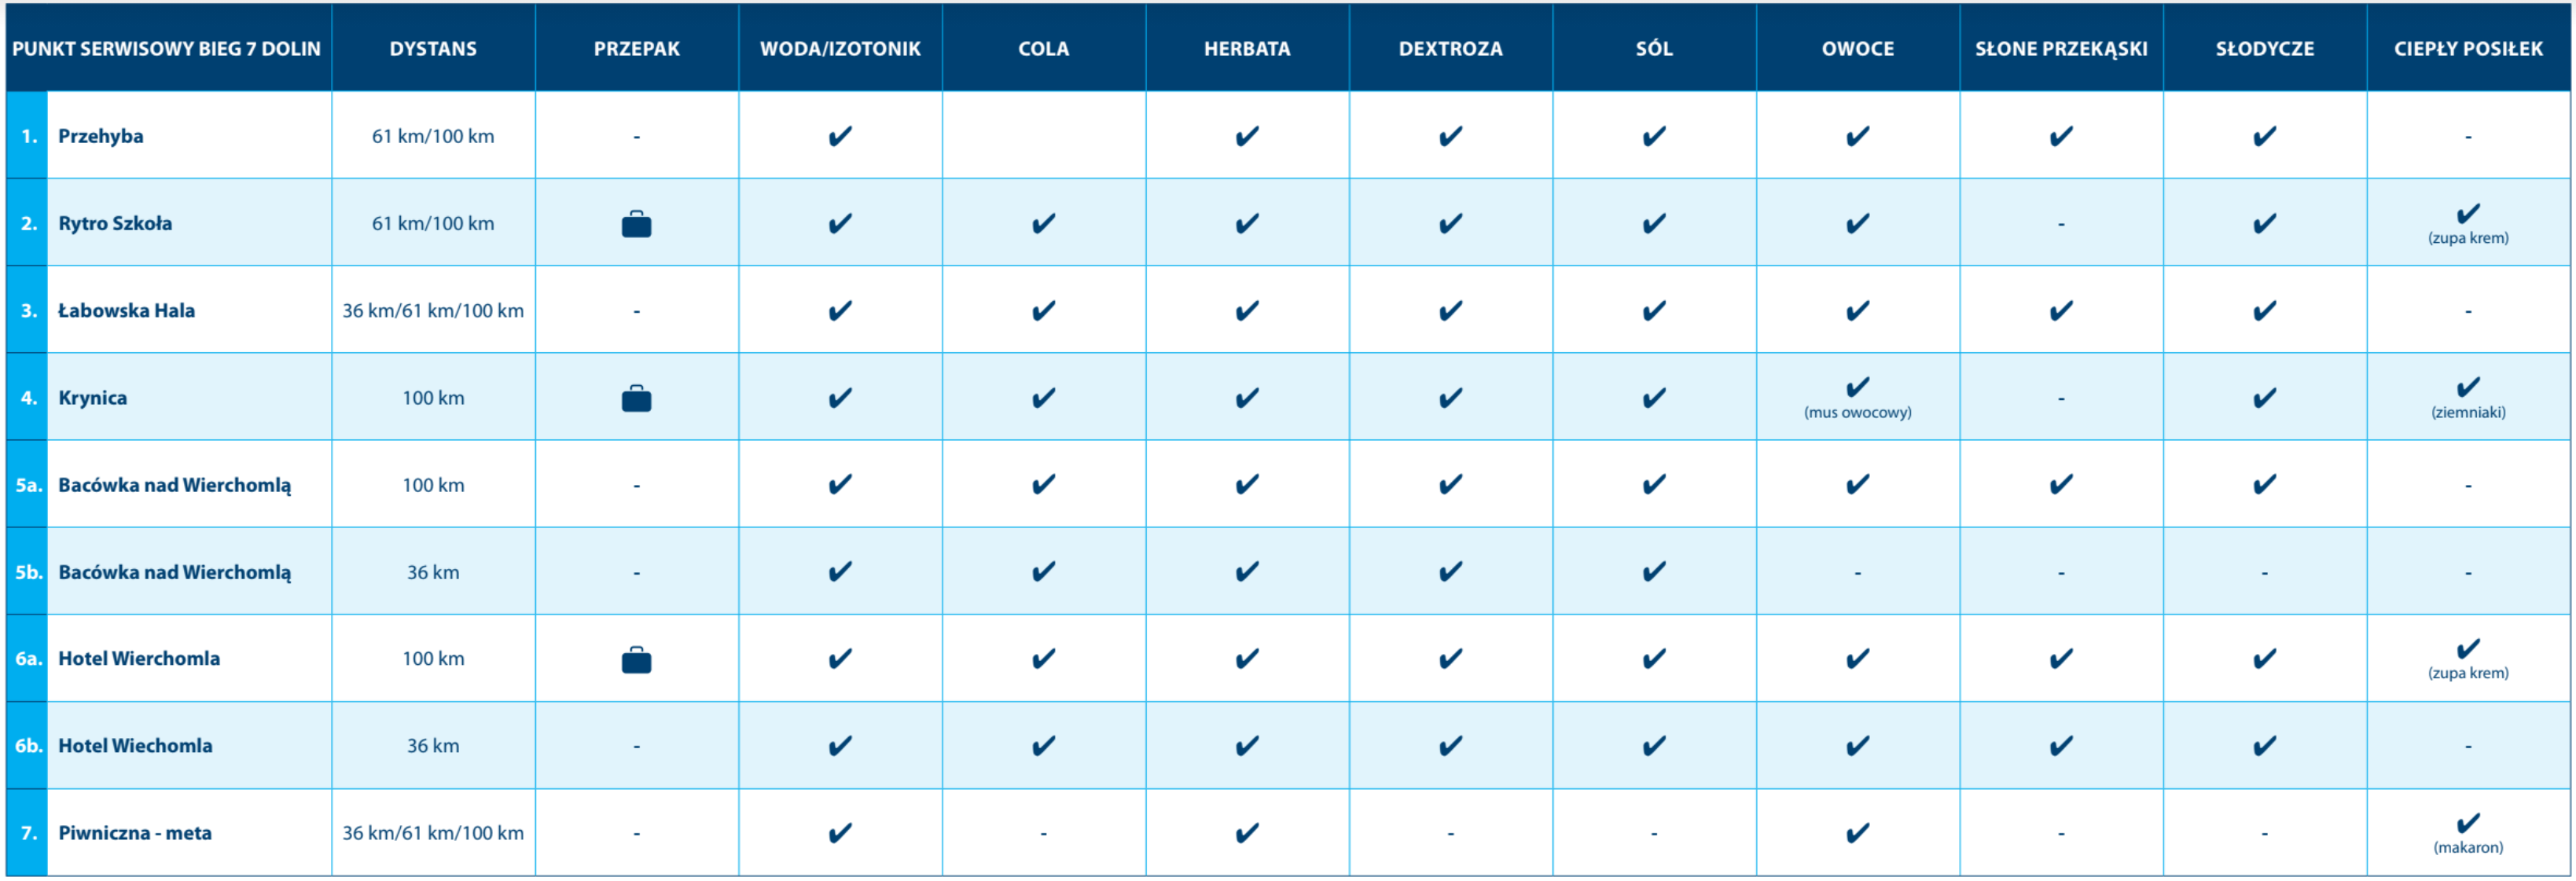This screenshot has width=2576, height=881.
Task: Click the Słodycze checkmark in row 6b
Action: 2264,746
